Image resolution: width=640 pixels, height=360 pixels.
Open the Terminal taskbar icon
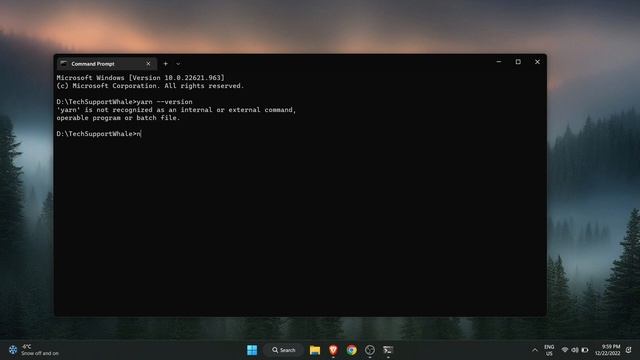(388, 350)
